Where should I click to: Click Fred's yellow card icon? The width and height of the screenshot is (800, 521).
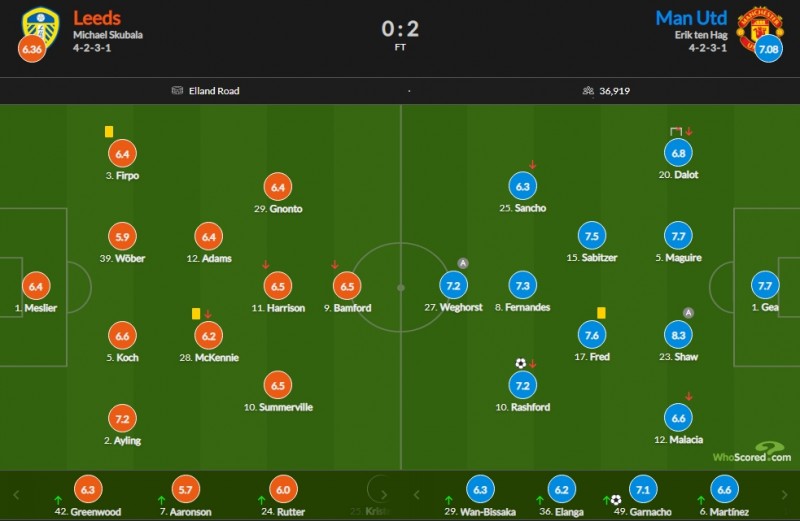[x=601, y=313]
